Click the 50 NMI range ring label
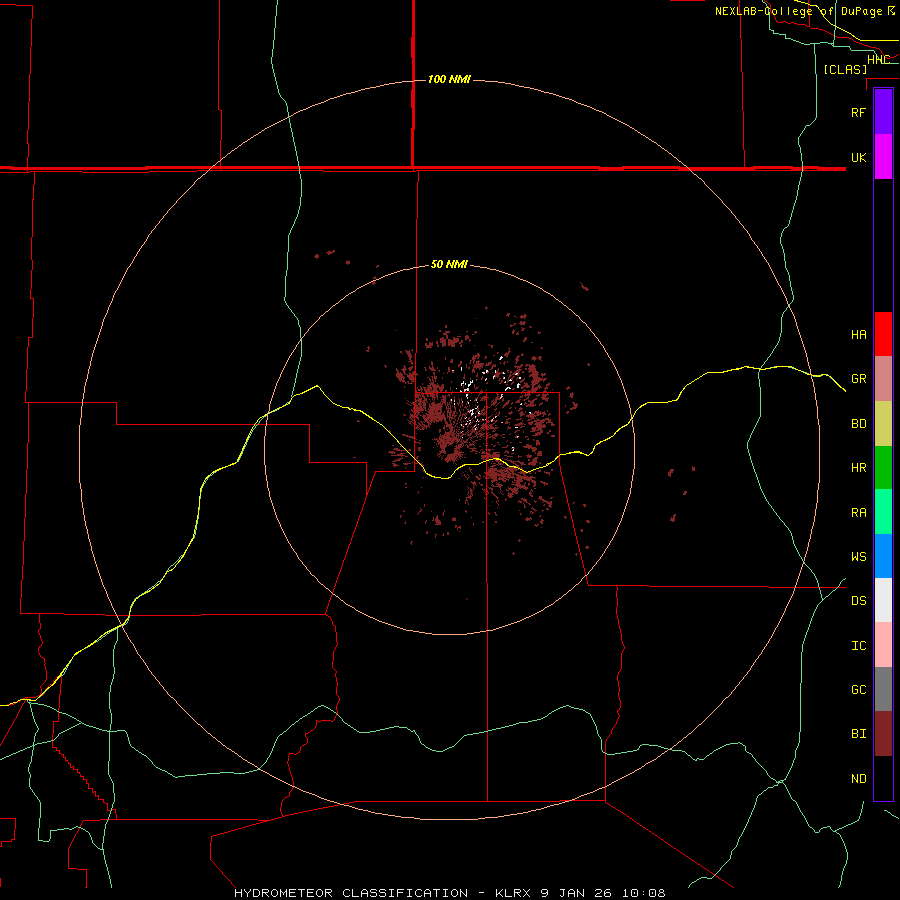The width and height of the screenshot is (900, 900). 449,265
